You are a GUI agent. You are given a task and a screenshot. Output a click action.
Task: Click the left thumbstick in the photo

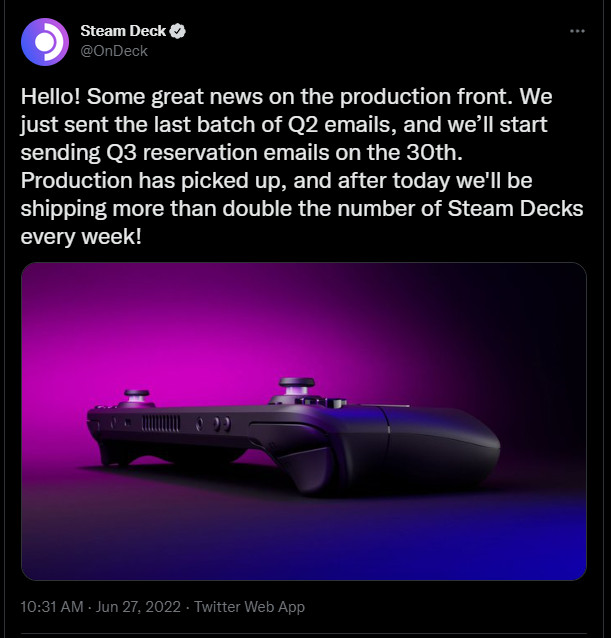pyautogui.click(x=134, y=394)
